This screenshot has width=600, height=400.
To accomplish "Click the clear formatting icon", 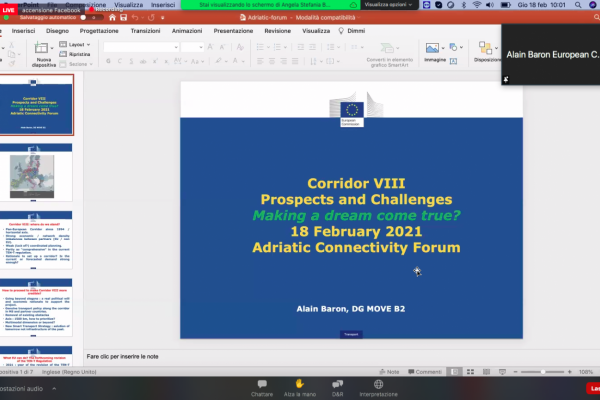I will [x=240, y=47].
